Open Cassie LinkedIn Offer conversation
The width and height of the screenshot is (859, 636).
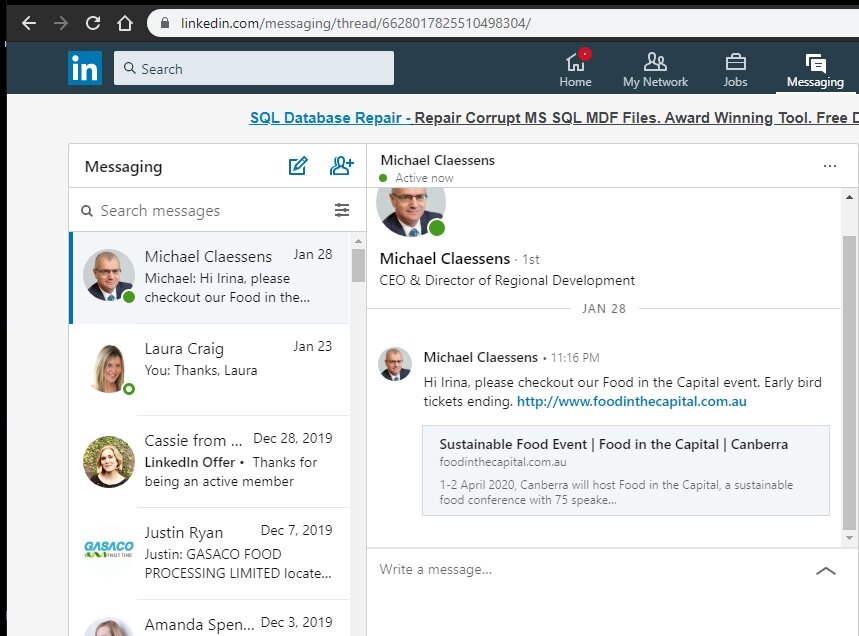(209, 461)
